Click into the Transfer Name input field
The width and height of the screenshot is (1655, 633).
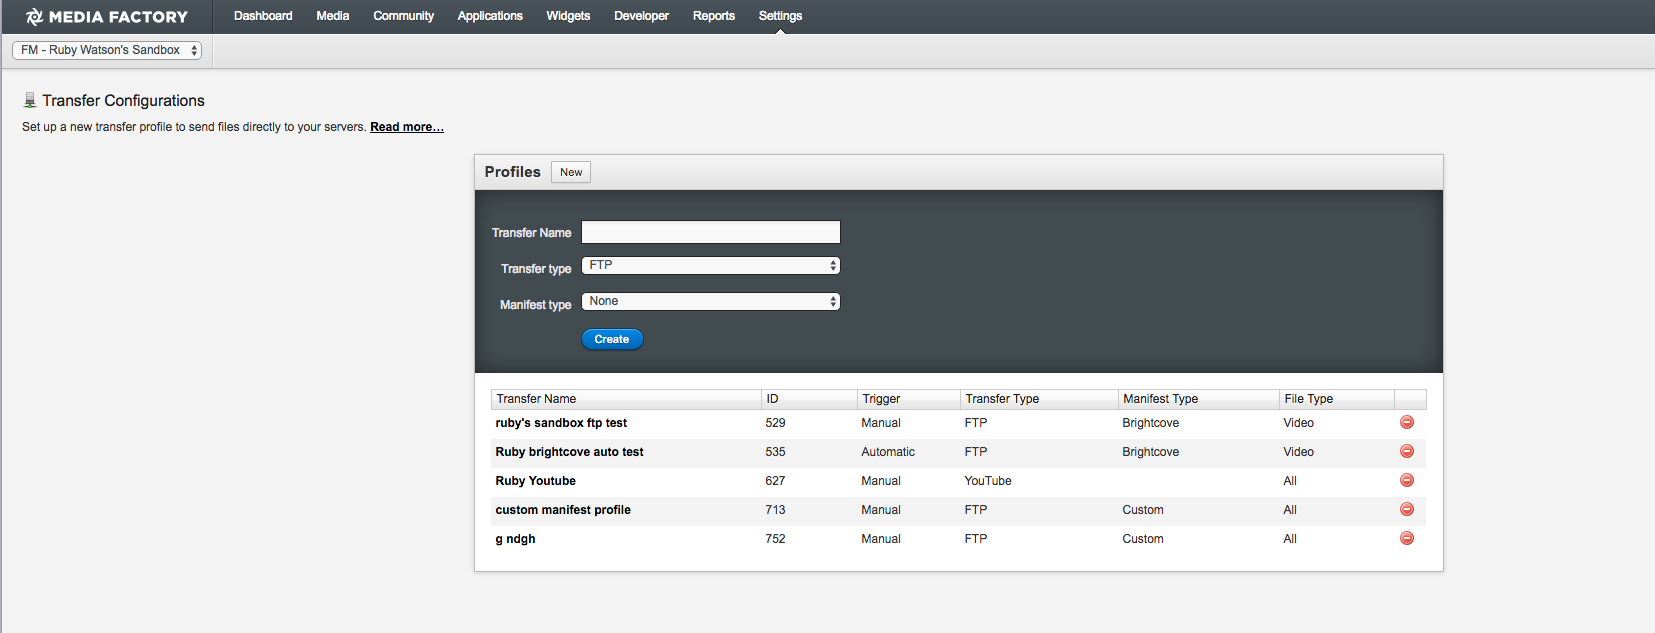tap(711, 232)
